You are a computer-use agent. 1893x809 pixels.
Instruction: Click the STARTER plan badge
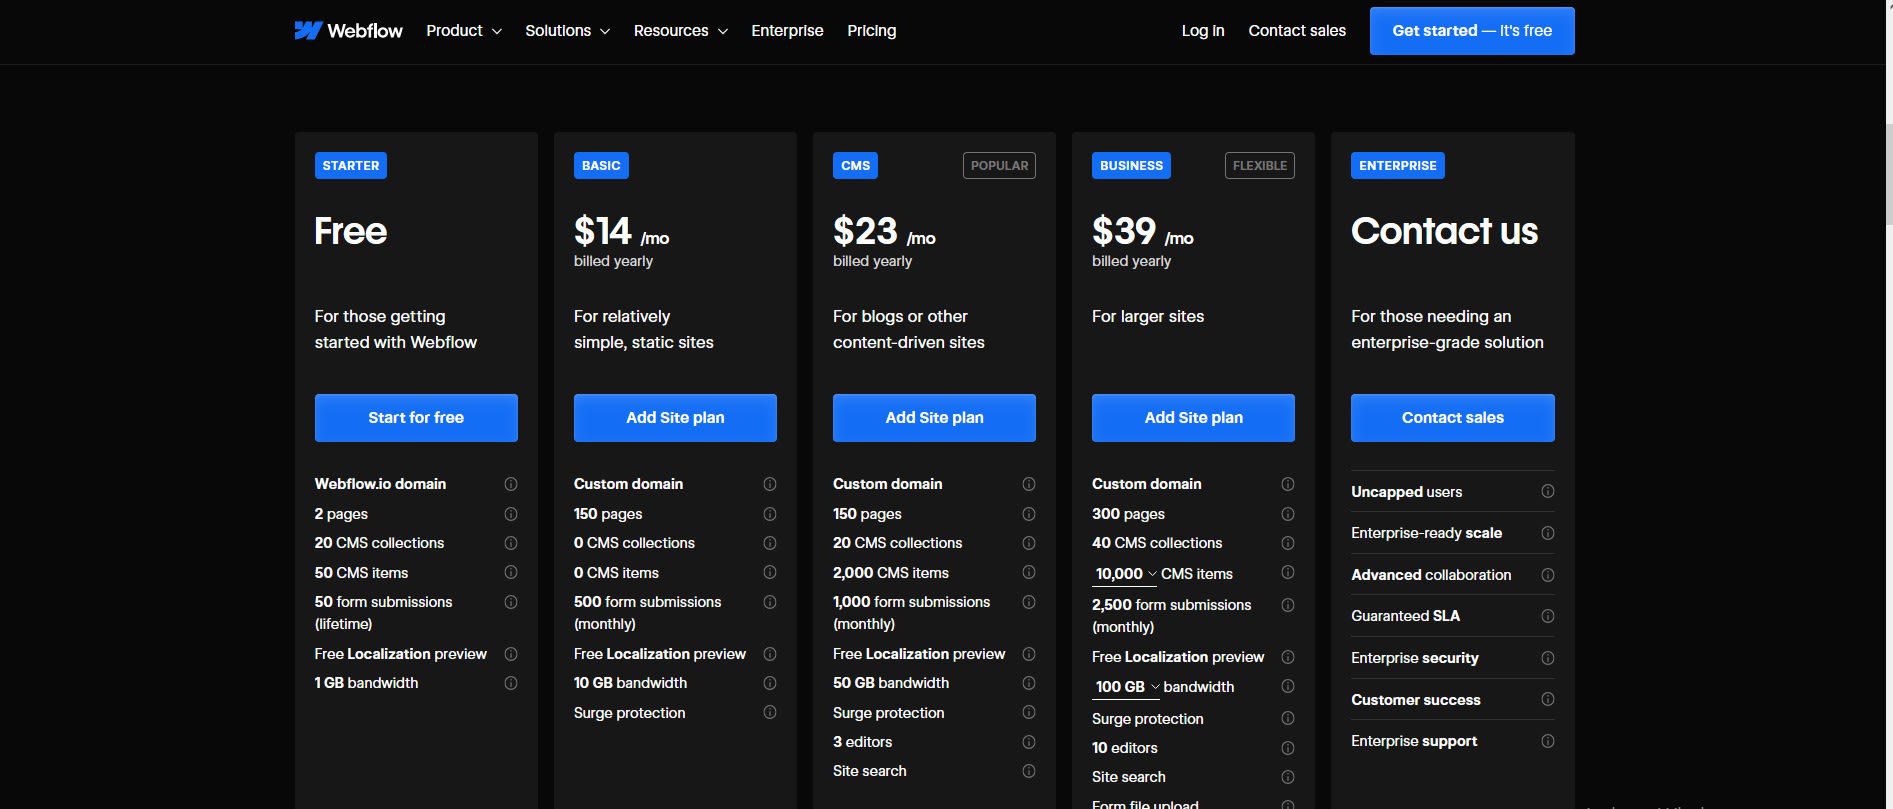(x=351, y=166)
